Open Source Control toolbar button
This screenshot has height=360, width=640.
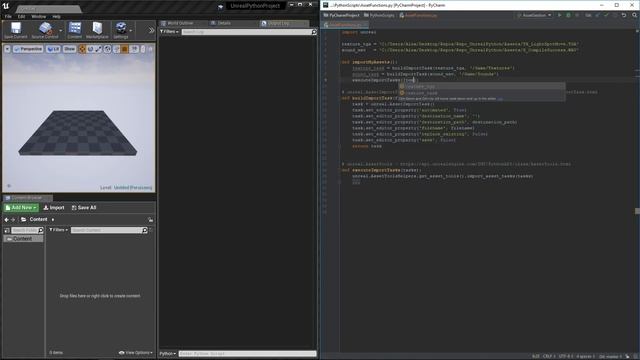pos(44,31)
